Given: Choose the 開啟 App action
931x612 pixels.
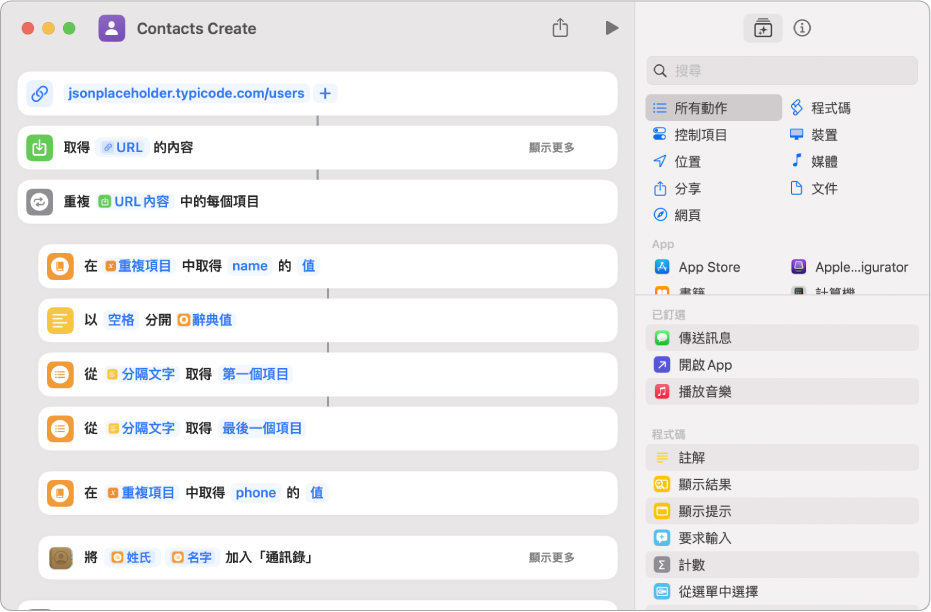Looking at the screenshot, I should point(782,364).
